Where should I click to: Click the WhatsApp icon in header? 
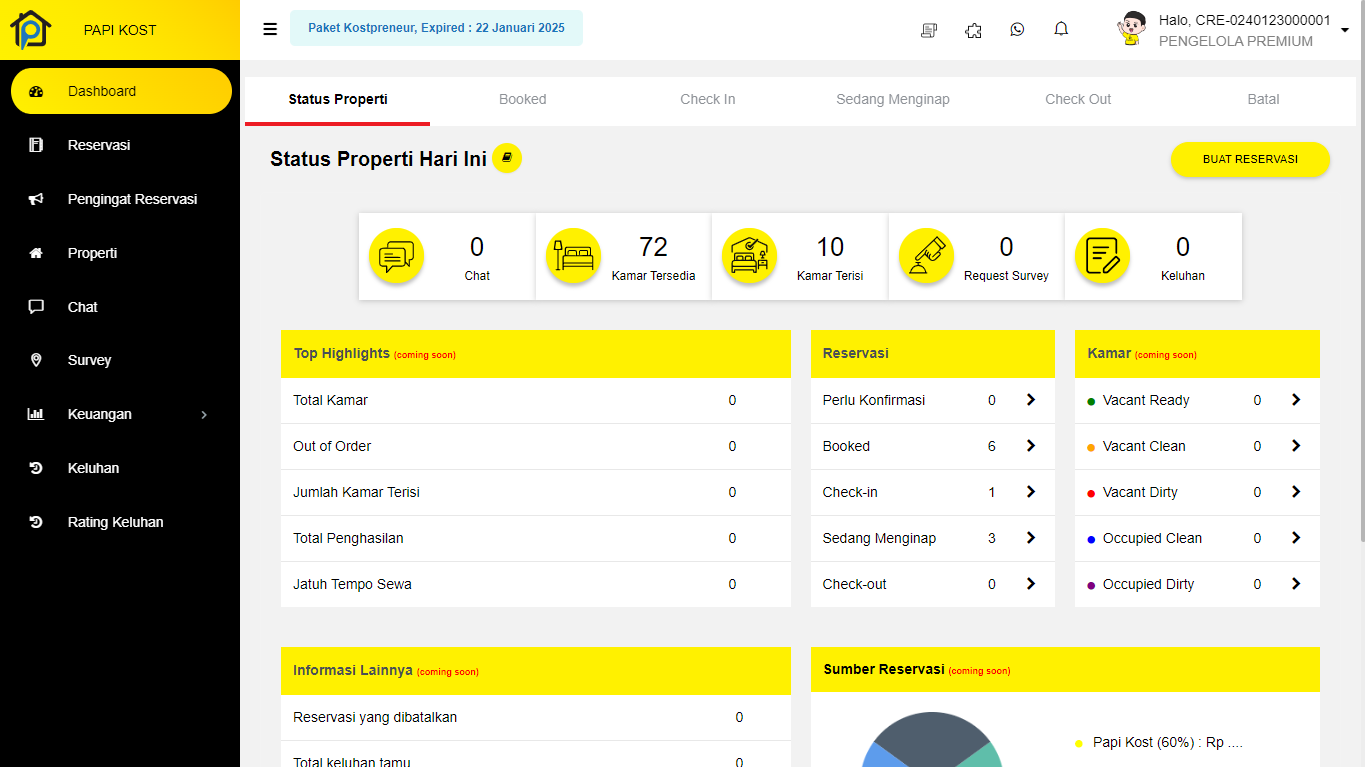coord(1017,30)
